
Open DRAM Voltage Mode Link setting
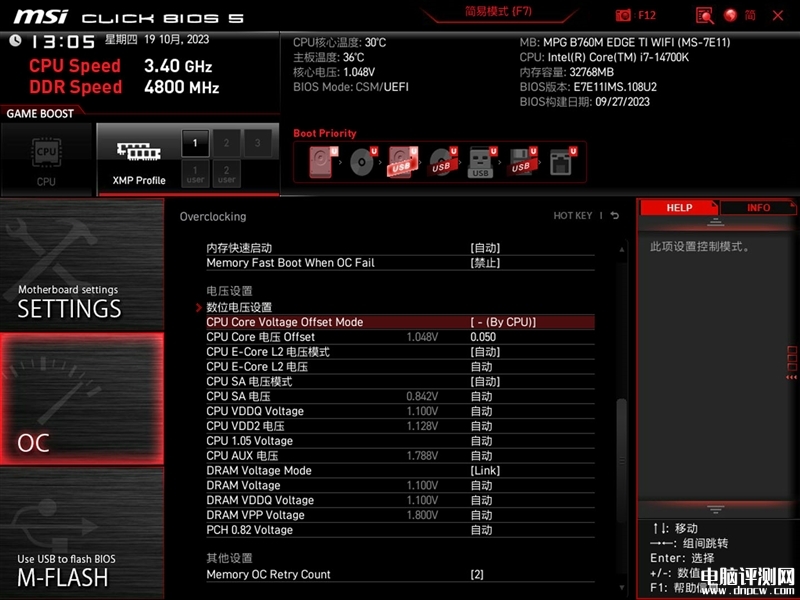pyautogui.click(x=485, y=470)
